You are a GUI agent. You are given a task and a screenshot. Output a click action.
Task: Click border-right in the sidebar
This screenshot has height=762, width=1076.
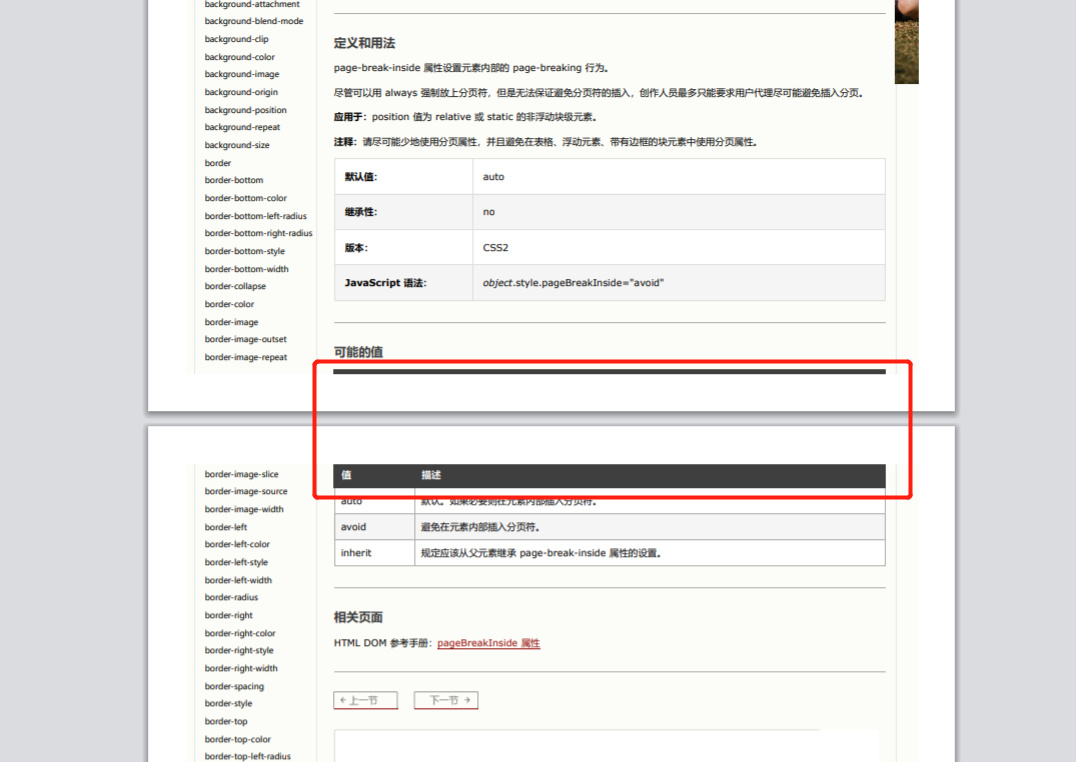(x=229, y=615)
